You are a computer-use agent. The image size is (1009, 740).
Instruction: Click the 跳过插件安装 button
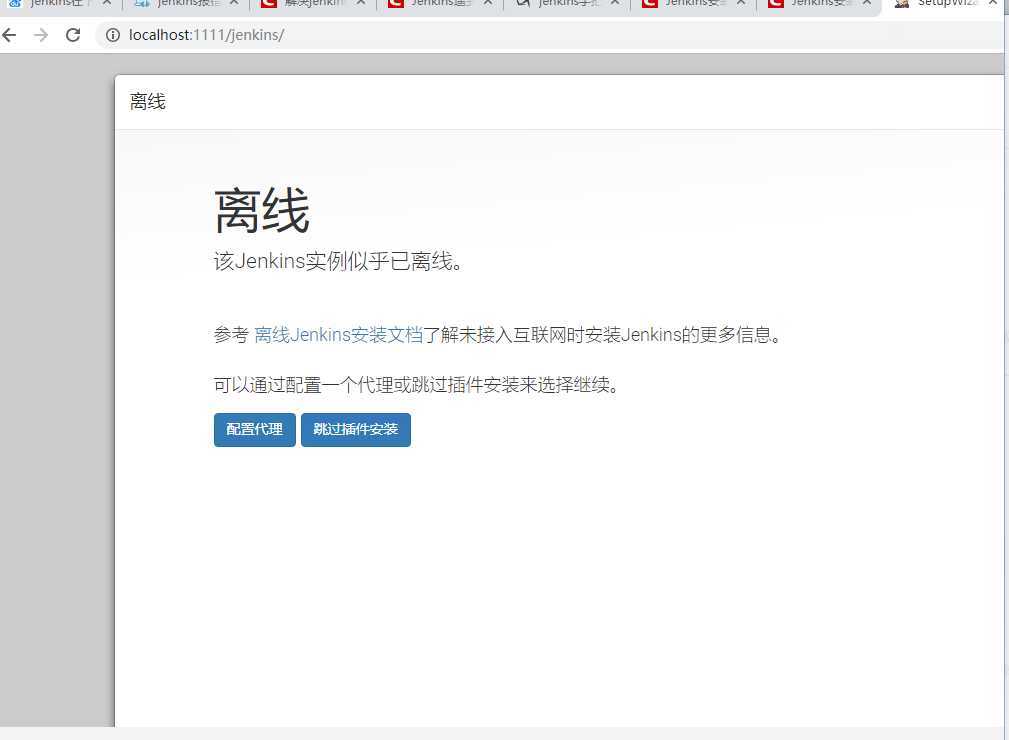[x=356, y=429]
